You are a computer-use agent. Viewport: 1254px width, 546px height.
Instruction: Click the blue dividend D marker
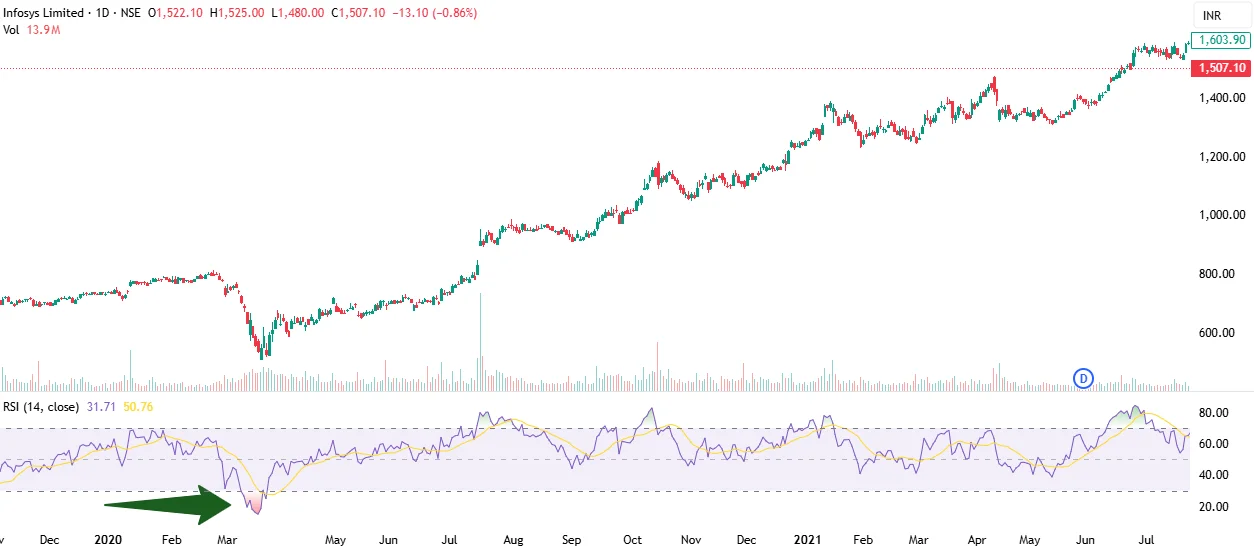click(x=1084, y=377)
